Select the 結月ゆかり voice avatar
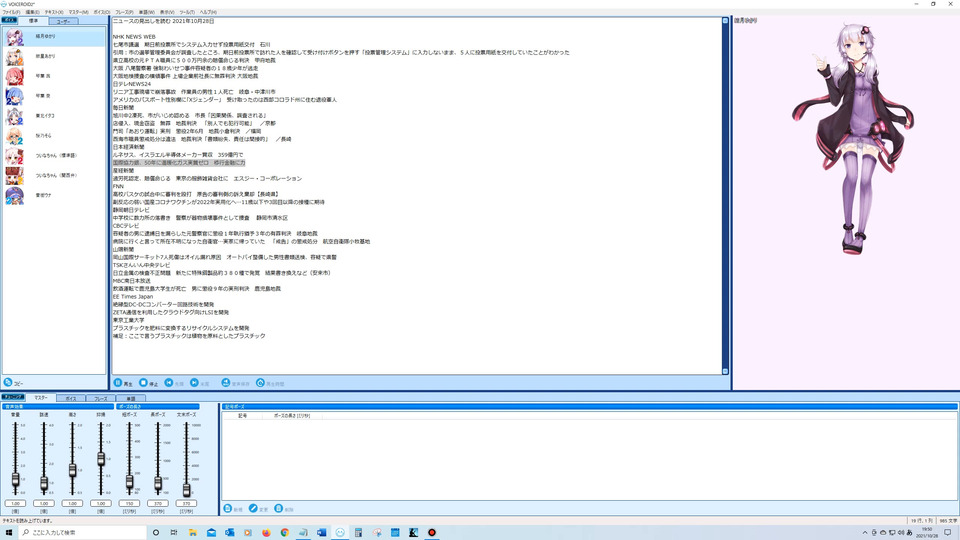The image size is (960, 540). [14, 37]
